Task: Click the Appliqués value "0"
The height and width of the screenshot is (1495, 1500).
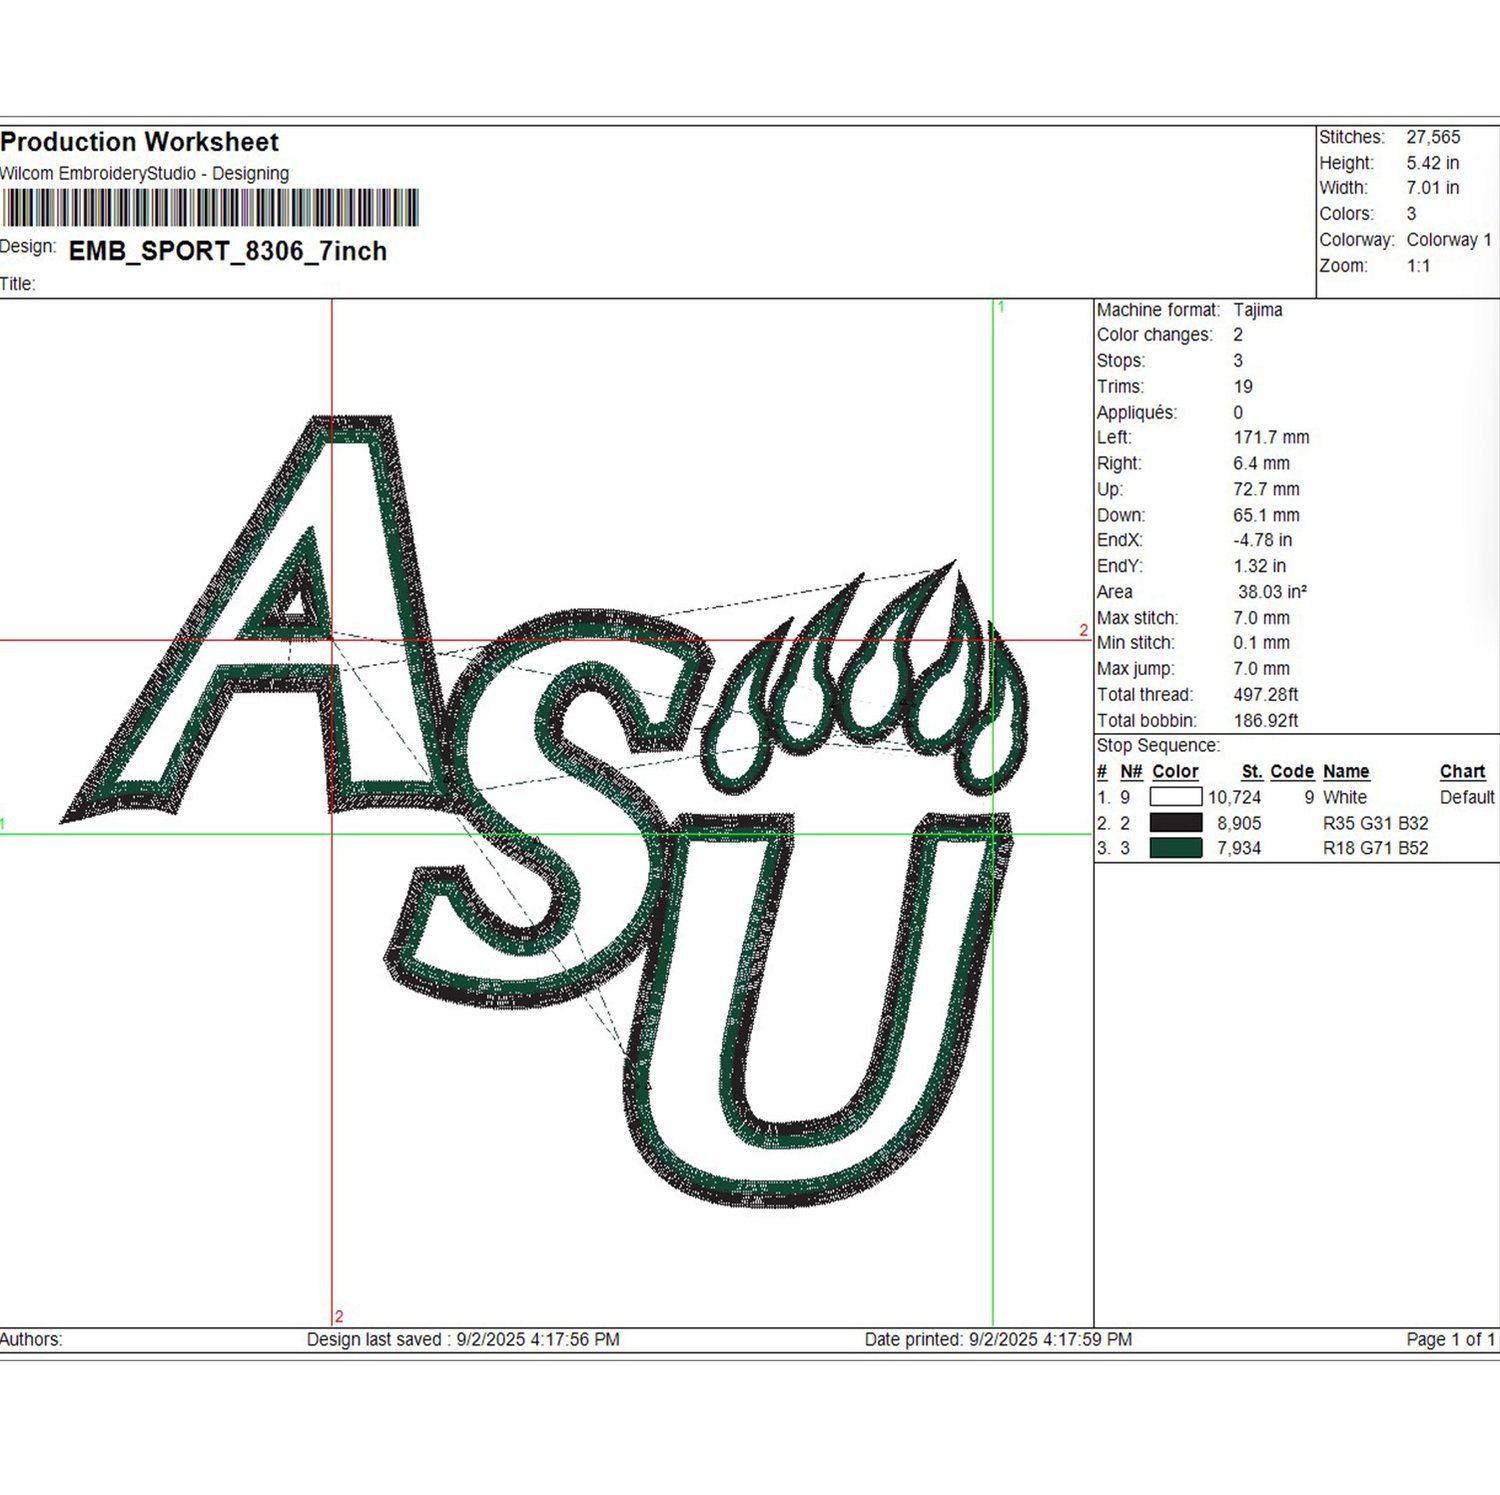Action: [1238, 413]
